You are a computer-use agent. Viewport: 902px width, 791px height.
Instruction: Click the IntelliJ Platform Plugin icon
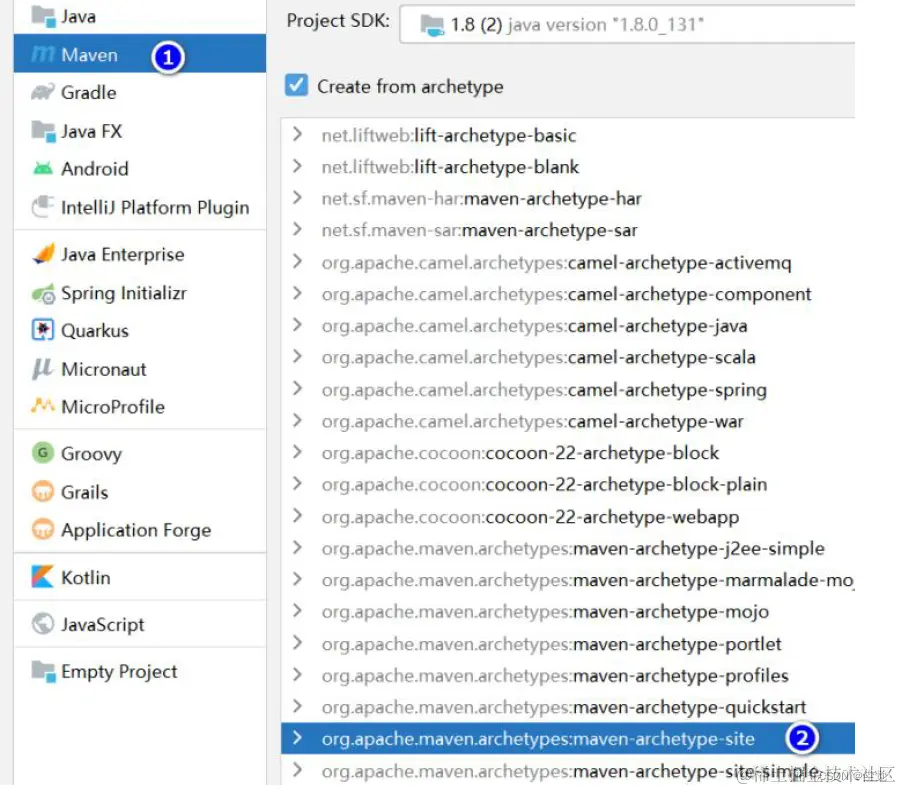coord(43,207)
